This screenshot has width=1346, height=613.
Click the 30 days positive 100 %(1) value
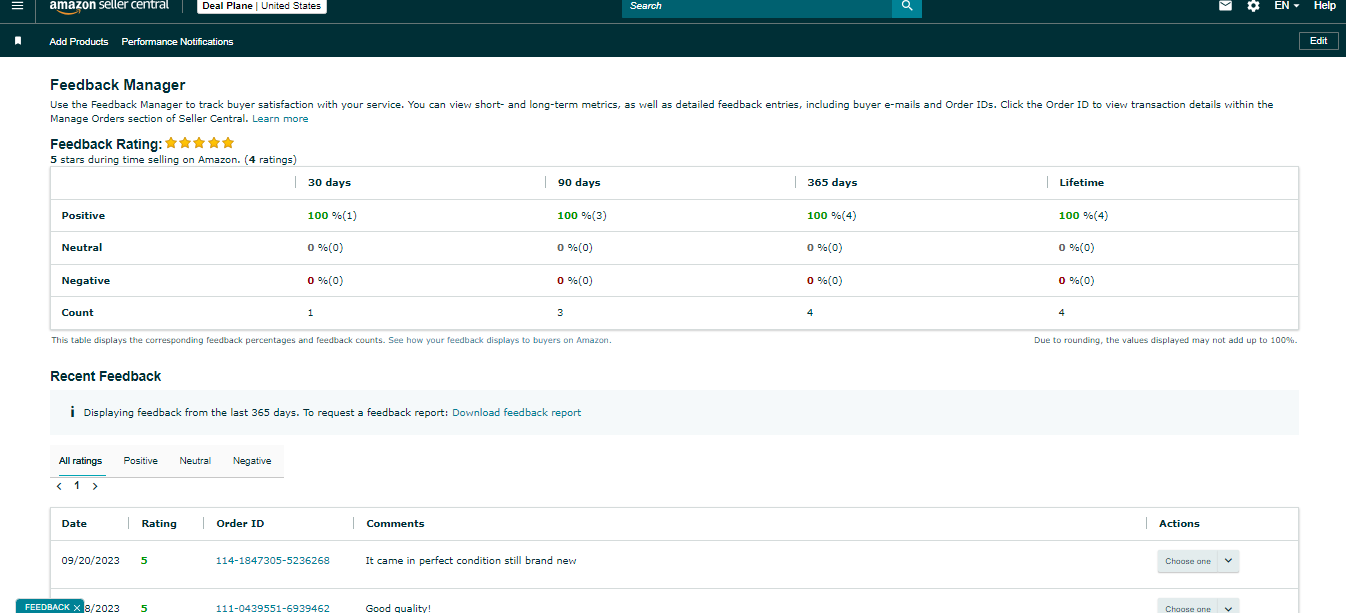pyautogui.click(x=332, y=216)
